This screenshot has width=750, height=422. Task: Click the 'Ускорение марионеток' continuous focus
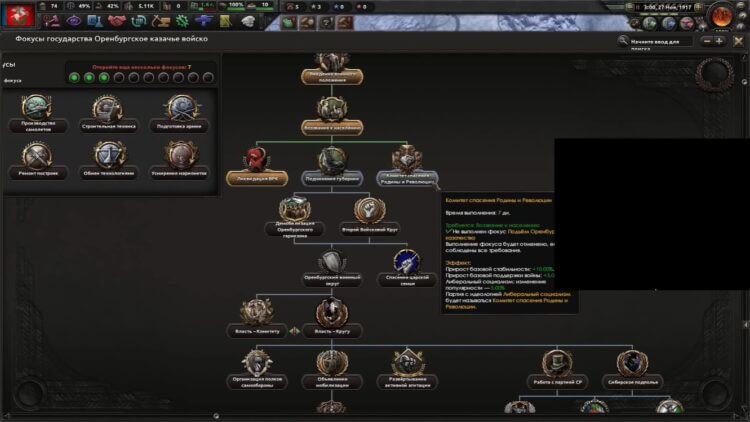tap(179, 161)
